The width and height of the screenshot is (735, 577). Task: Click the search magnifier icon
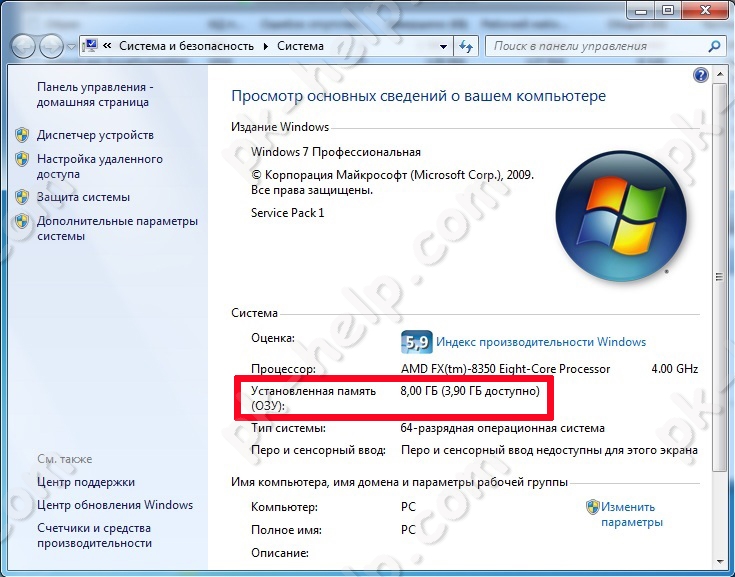[714, 46]
